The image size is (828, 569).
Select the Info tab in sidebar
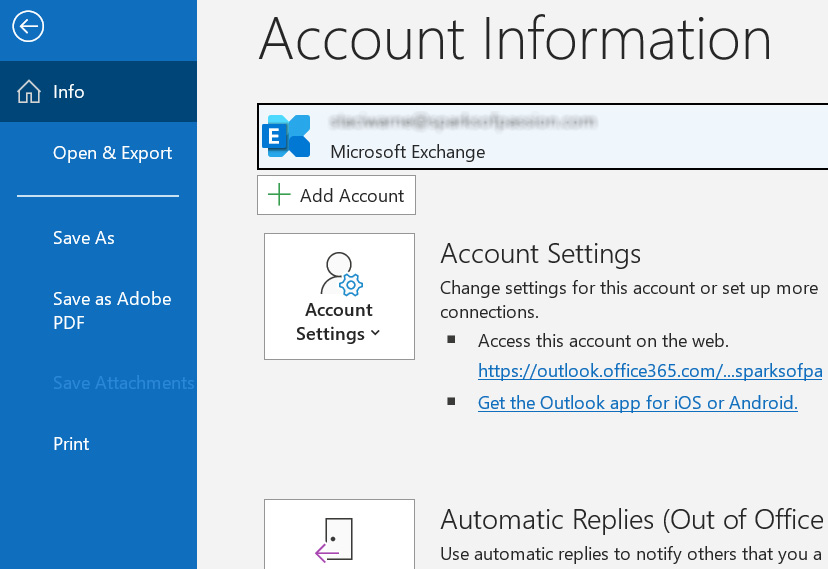coord(98,92)
